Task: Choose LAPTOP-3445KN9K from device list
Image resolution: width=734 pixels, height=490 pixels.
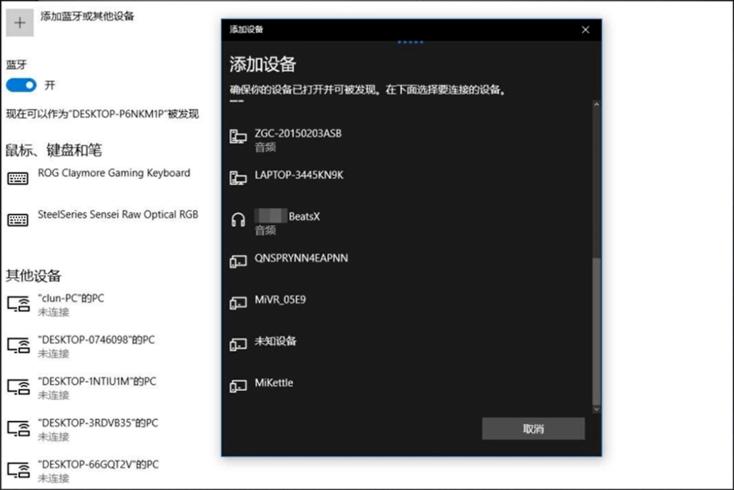Action: [299, 175]
